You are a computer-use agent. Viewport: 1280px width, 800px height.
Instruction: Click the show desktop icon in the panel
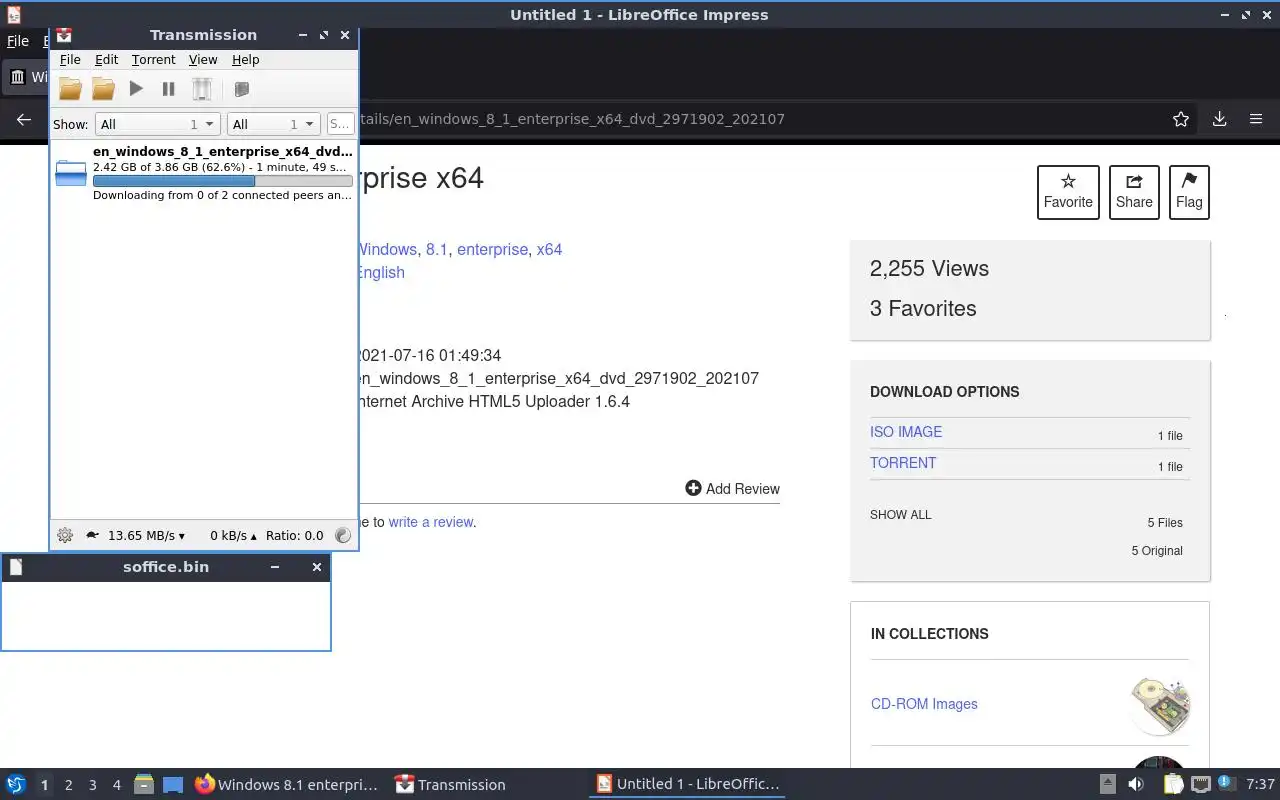tap(173, 785)
